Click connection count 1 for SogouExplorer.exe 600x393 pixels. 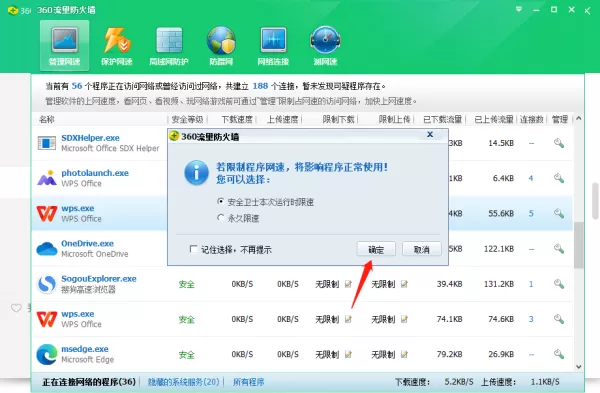point(531,284)
